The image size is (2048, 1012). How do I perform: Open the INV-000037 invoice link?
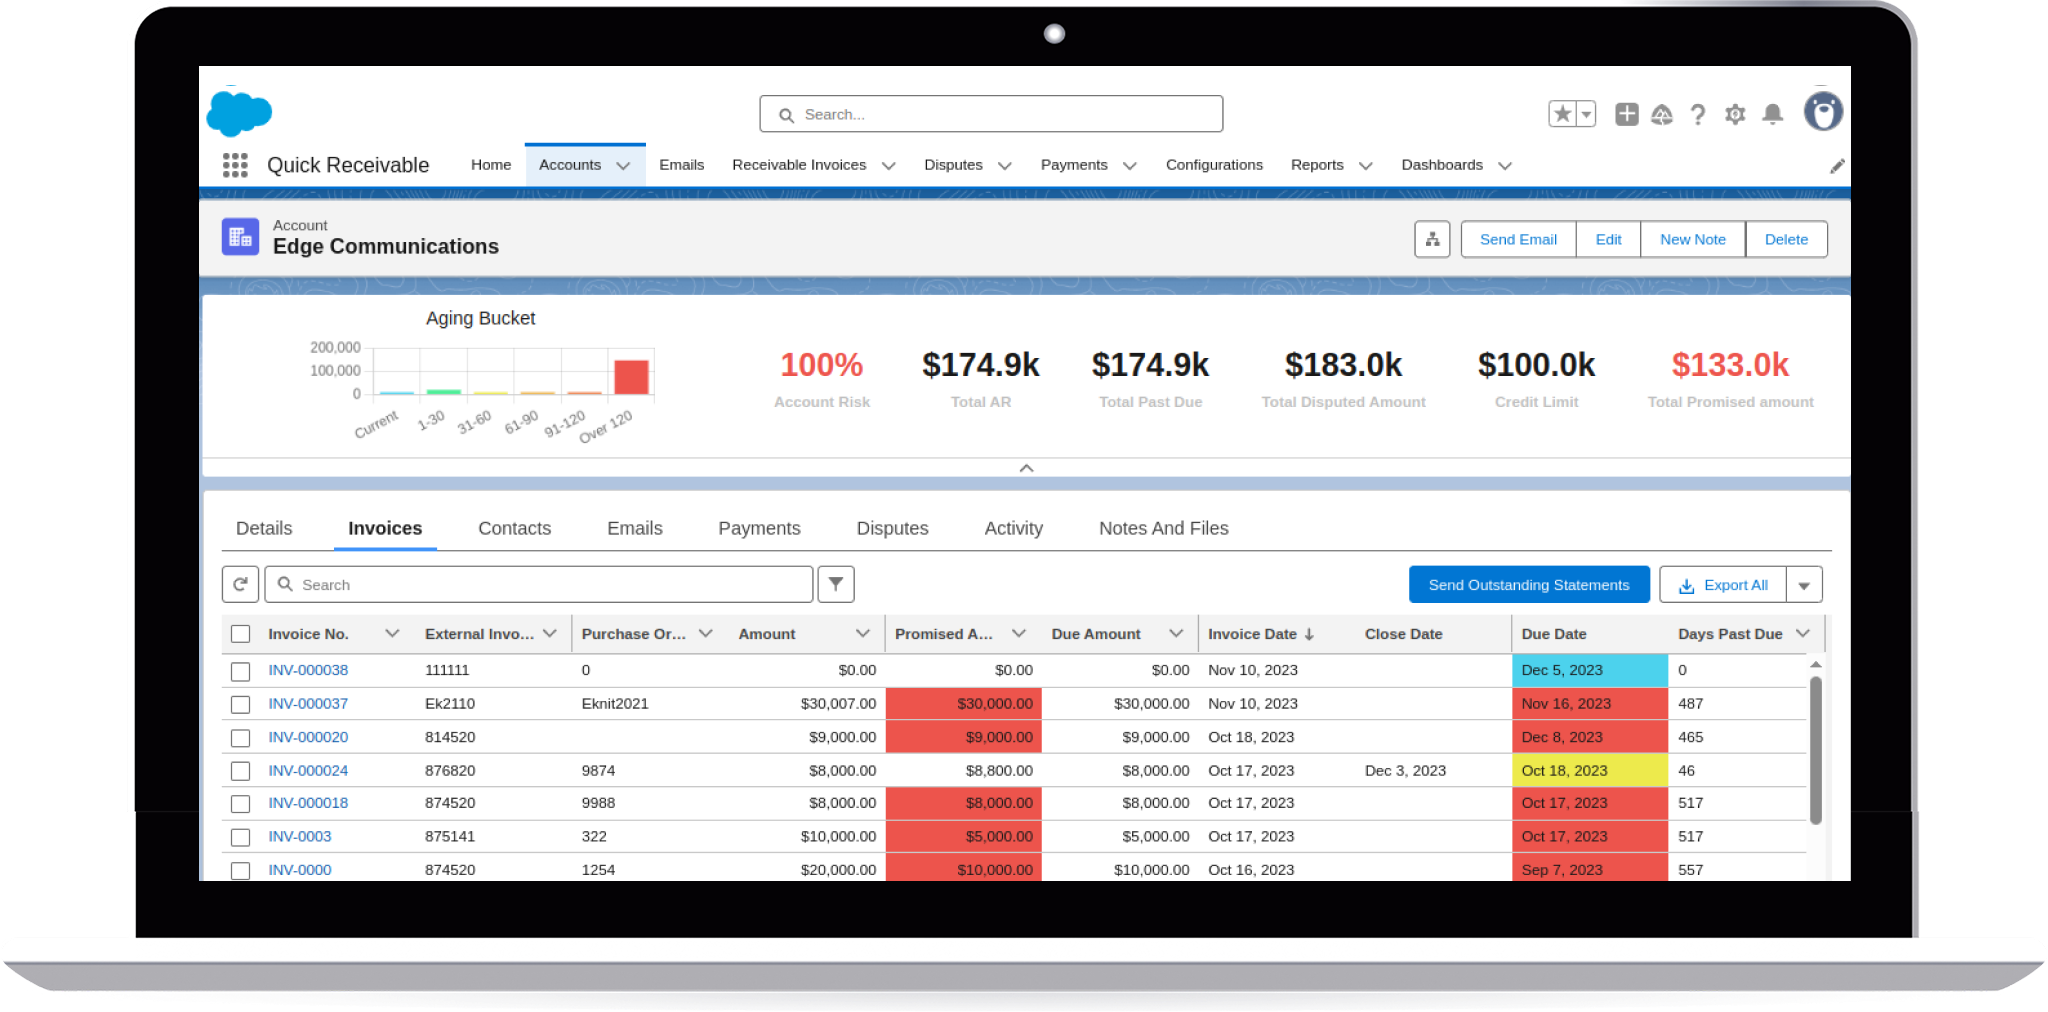308,704
